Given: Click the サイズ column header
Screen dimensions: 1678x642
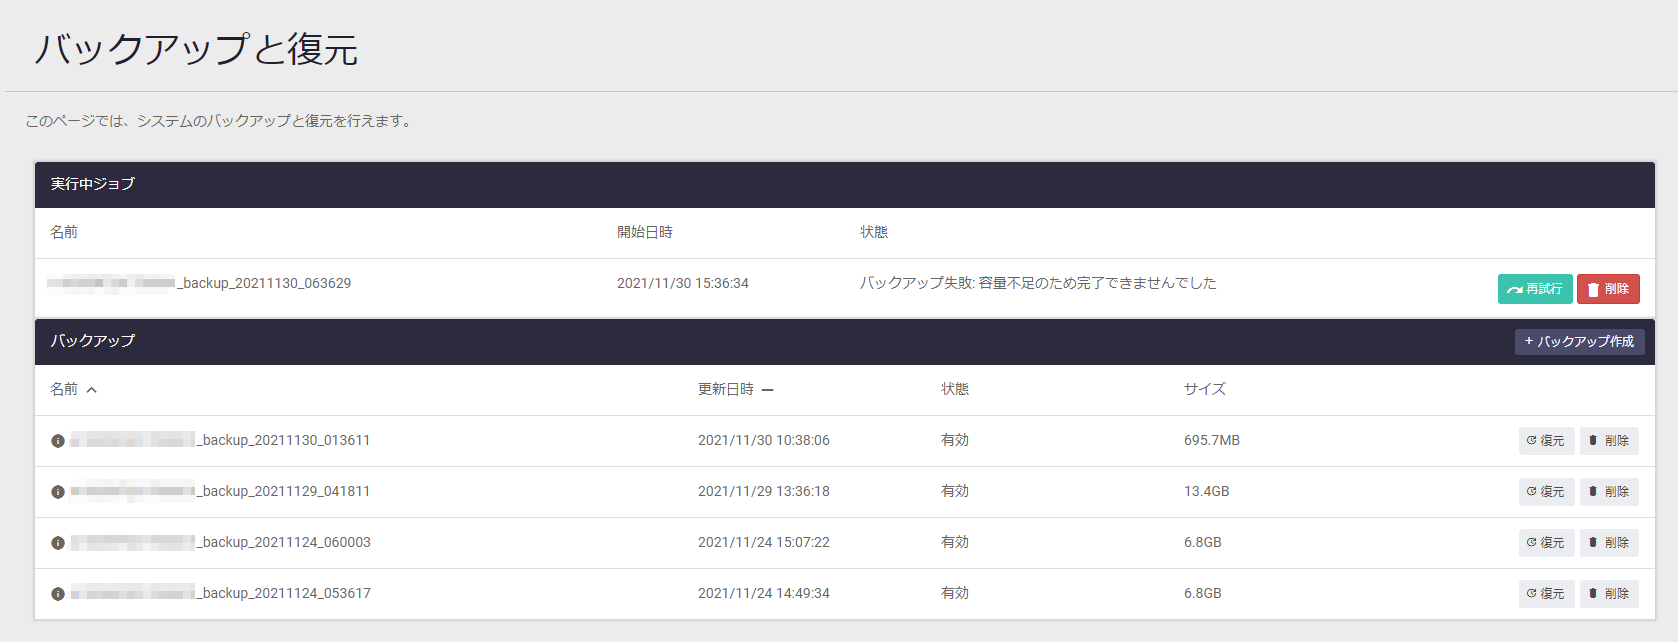Looking at the screenshot, I should click(1204, 390).
